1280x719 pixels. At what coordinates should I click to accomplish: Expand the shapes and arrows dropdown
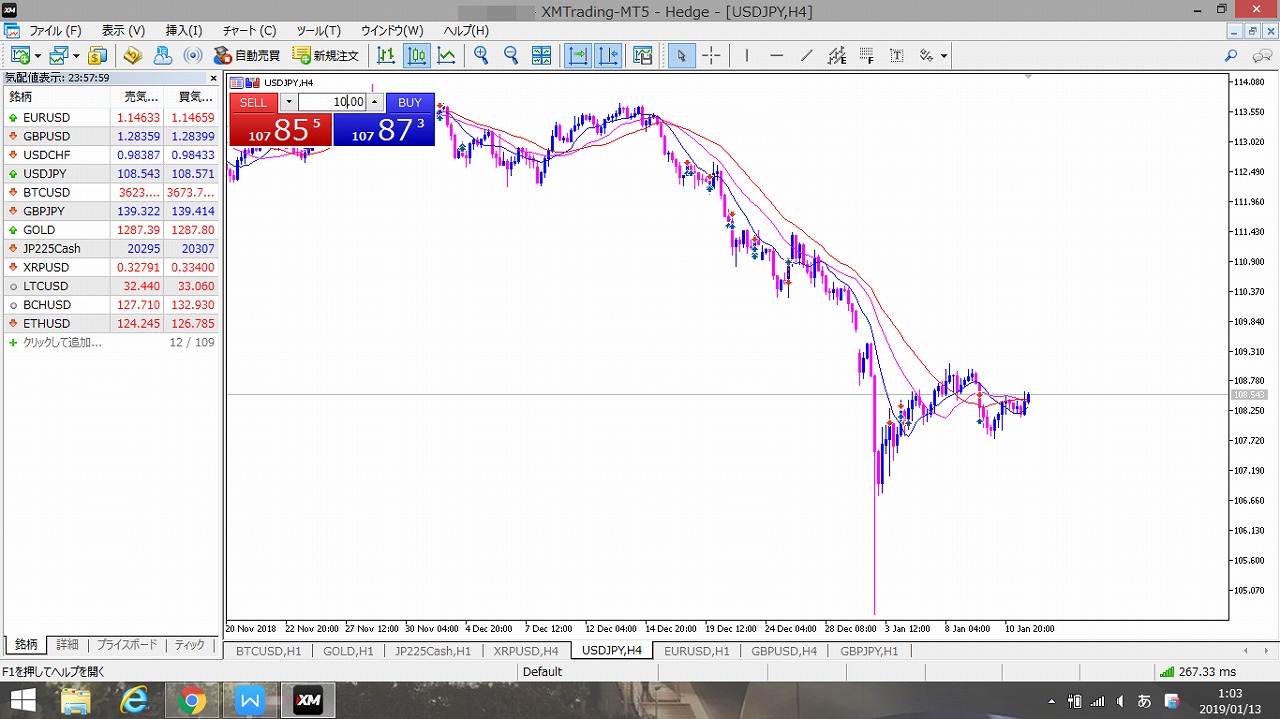[x=943, y=56]
